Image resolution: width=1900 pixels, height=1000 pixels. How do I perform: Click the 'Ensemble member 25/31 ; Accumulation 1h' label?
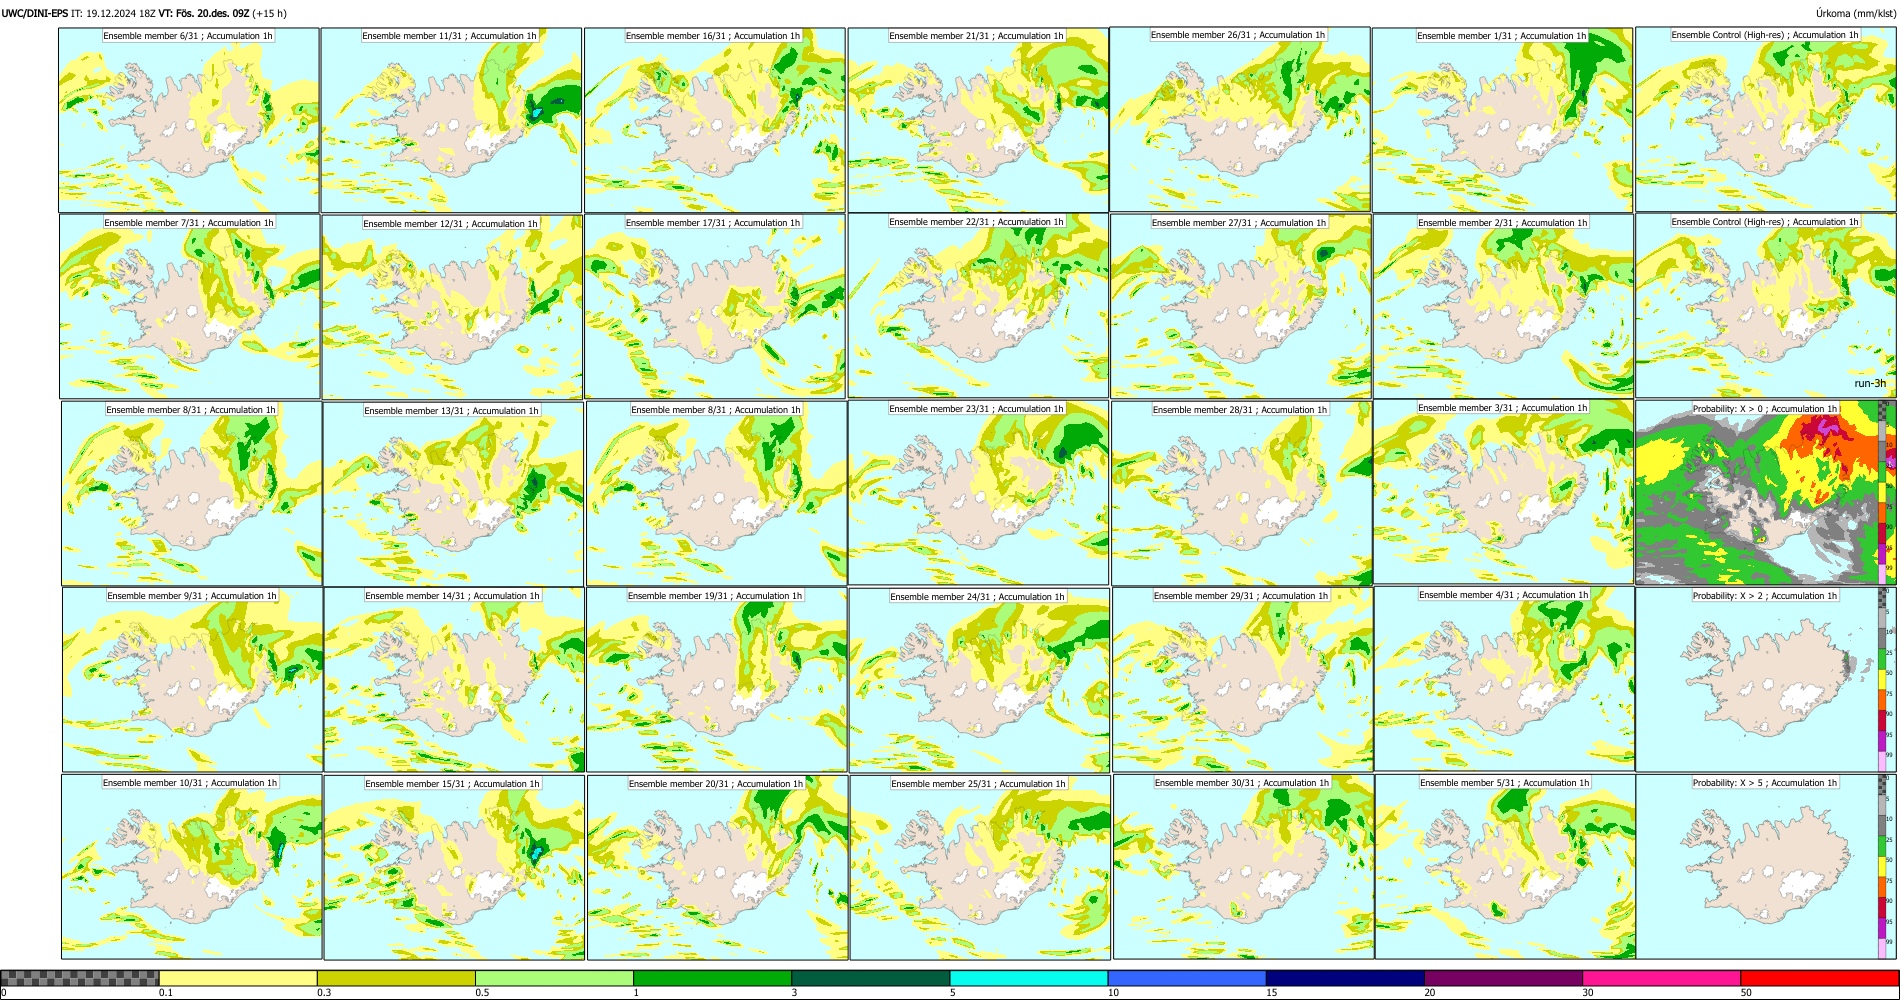978,784
